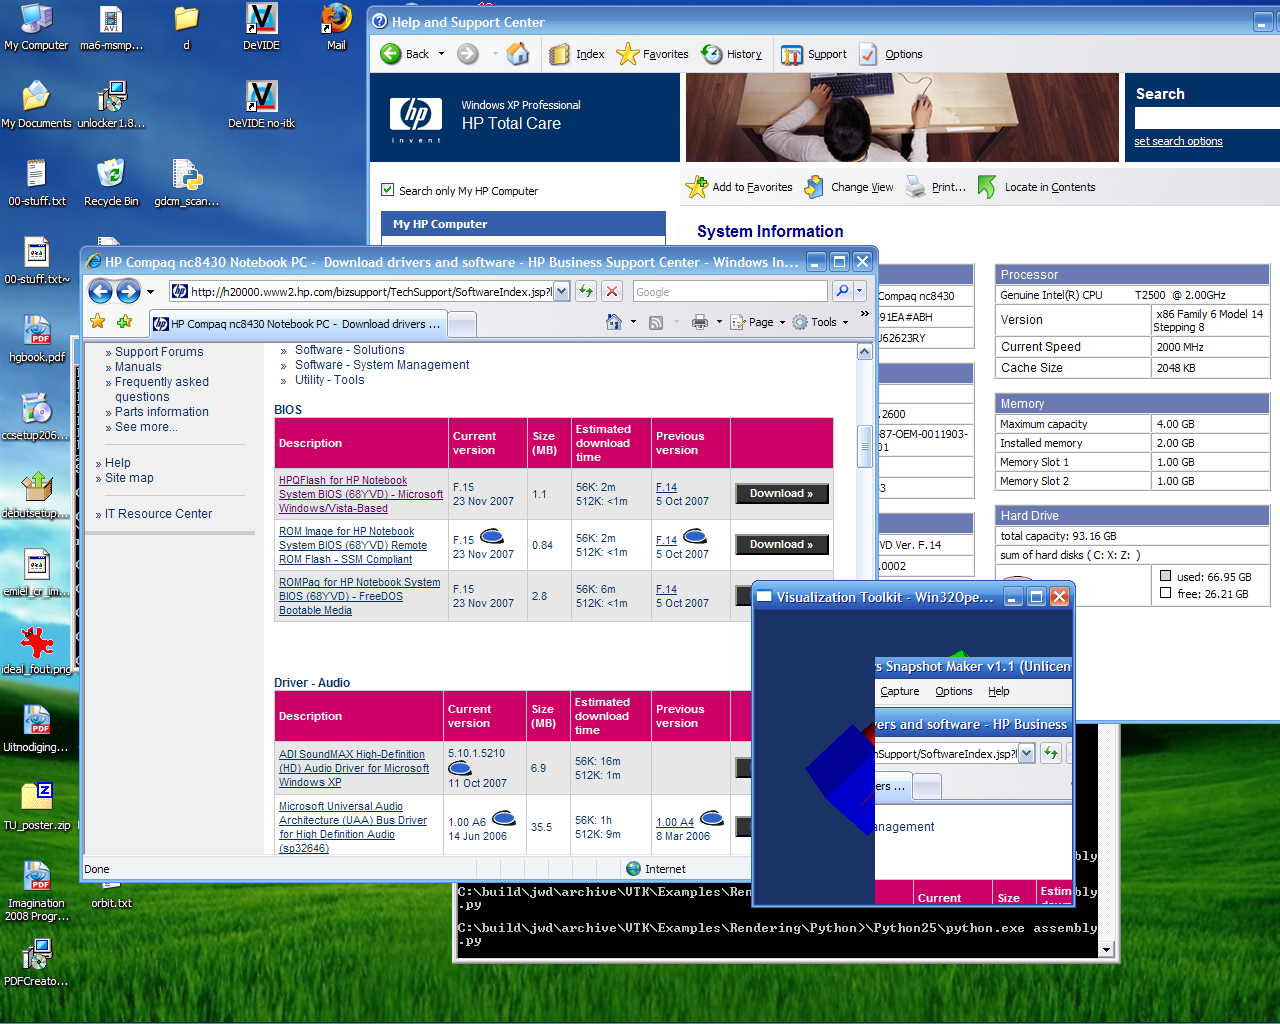Open the Capture menu in Snapshot Maker
Screen dimensions: 1280x1024
899,691
